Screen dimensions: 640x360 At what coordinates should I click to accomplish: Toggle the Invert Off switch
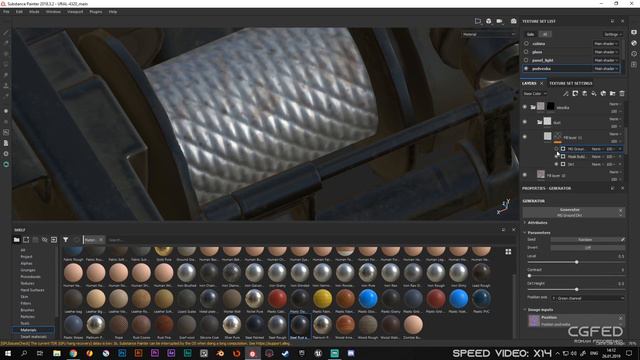click(587, 247)
